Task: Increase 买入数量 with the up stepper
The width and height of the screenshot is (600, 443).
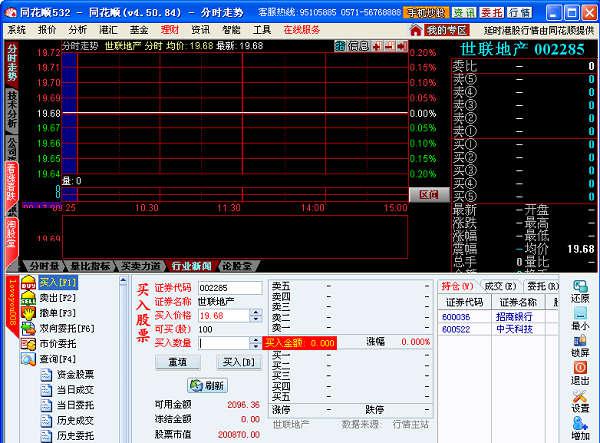Action: [x=256, y=340]
